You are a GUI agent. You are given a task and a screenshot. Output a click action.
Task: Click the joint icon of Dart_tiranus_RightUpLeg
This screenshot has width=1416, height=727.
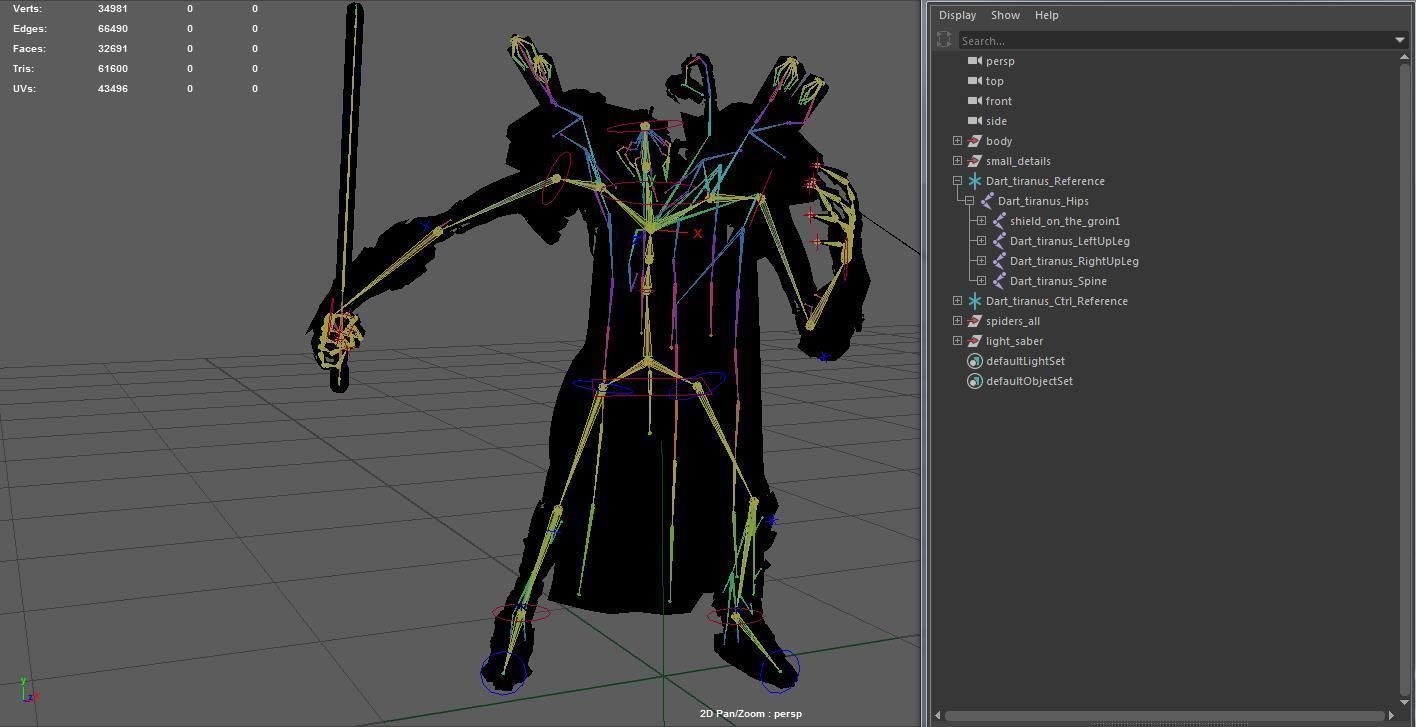(999, 261)
